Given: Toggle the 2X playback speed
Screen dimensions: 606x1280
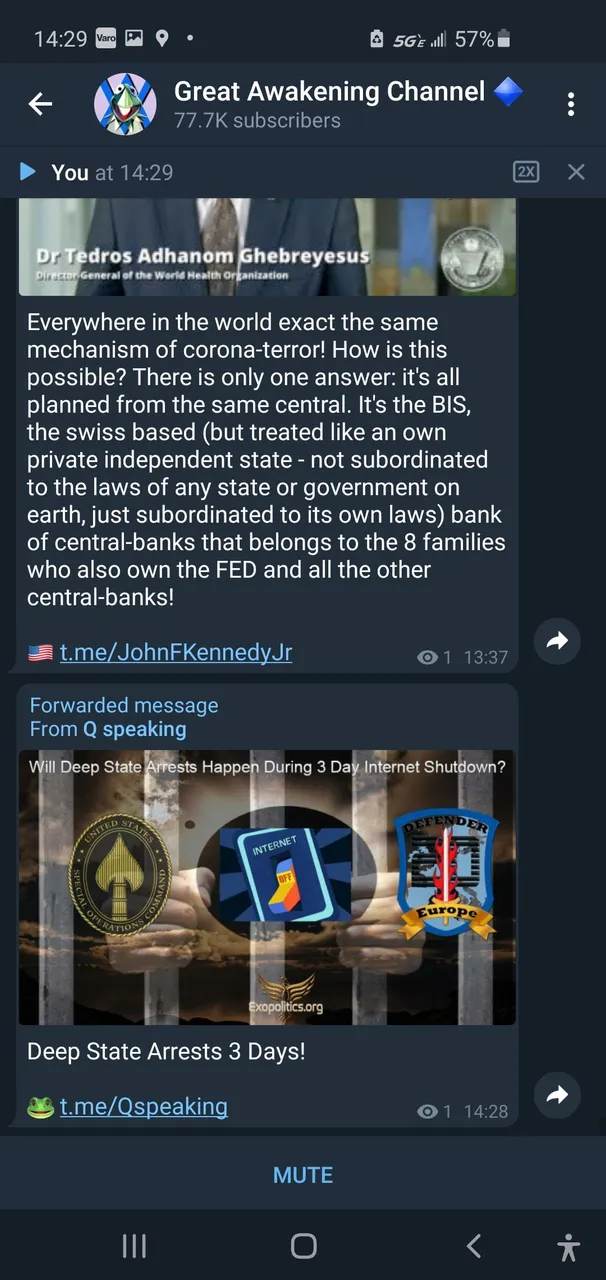Looking at the screenshot, I should 526,172.
